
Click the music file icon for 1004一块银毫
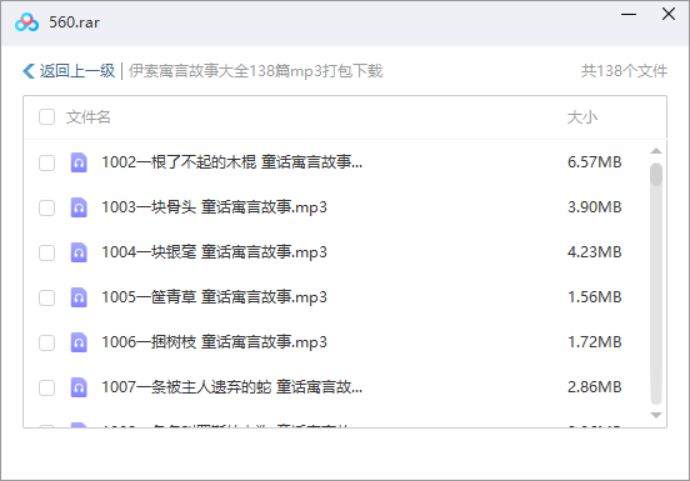point(78,253)
